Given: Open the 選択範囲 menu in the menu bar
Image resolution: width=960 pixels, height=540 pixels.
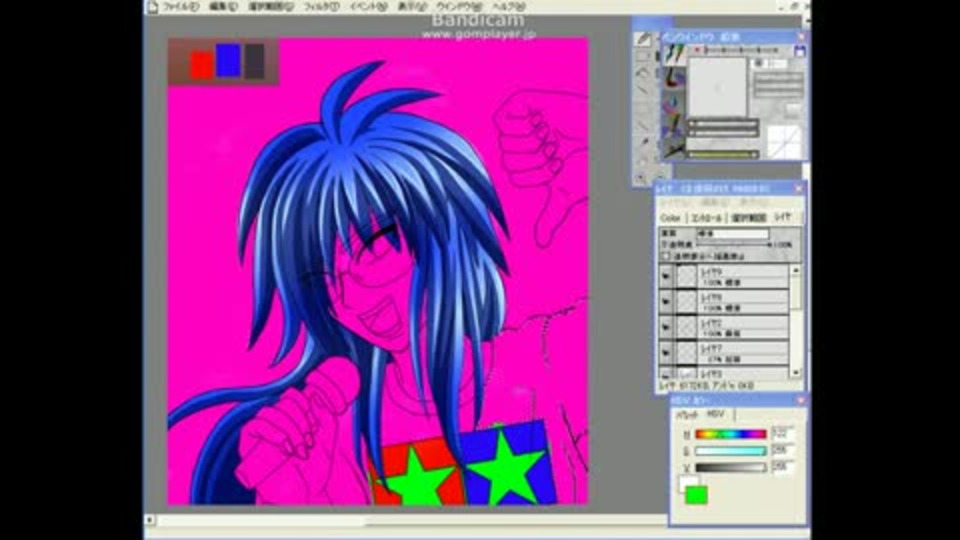Looking at the screenshot, I should point(271,7).
